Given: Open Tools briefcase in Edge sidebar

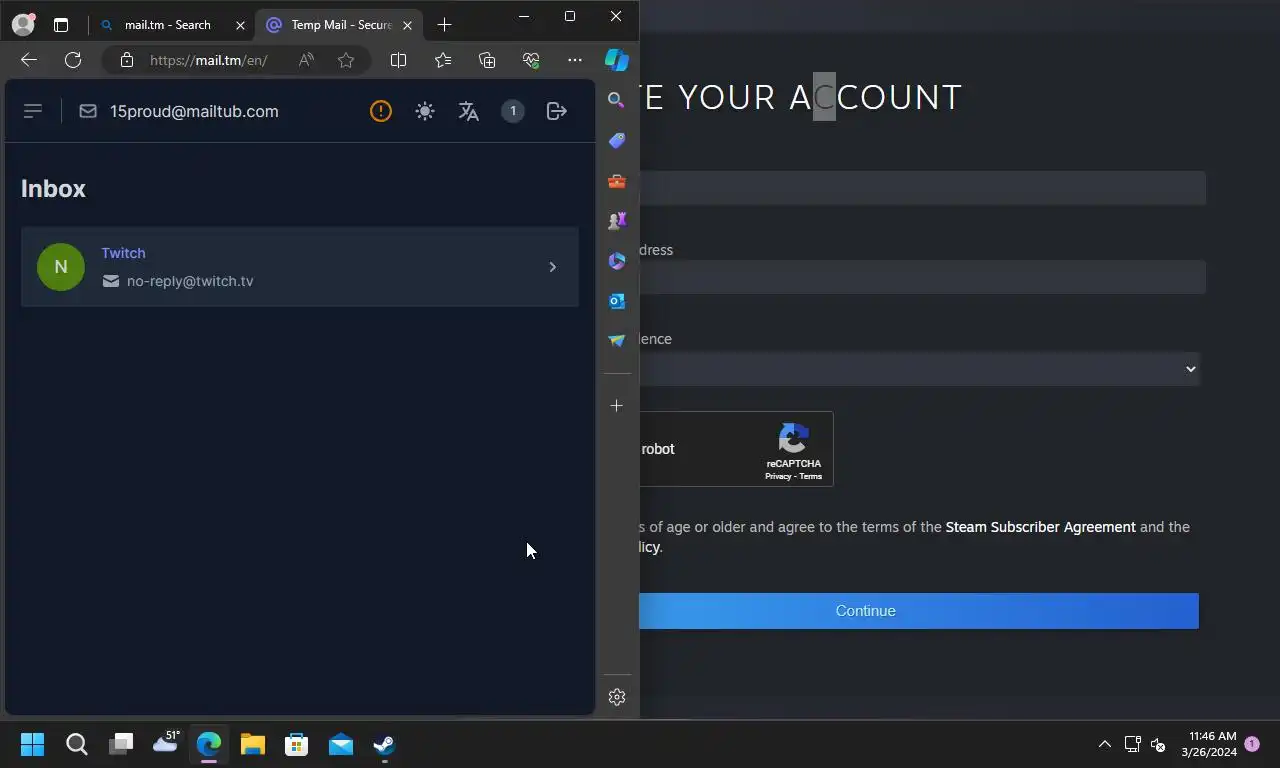Looking at the screenshot, I should coord(617,181).
